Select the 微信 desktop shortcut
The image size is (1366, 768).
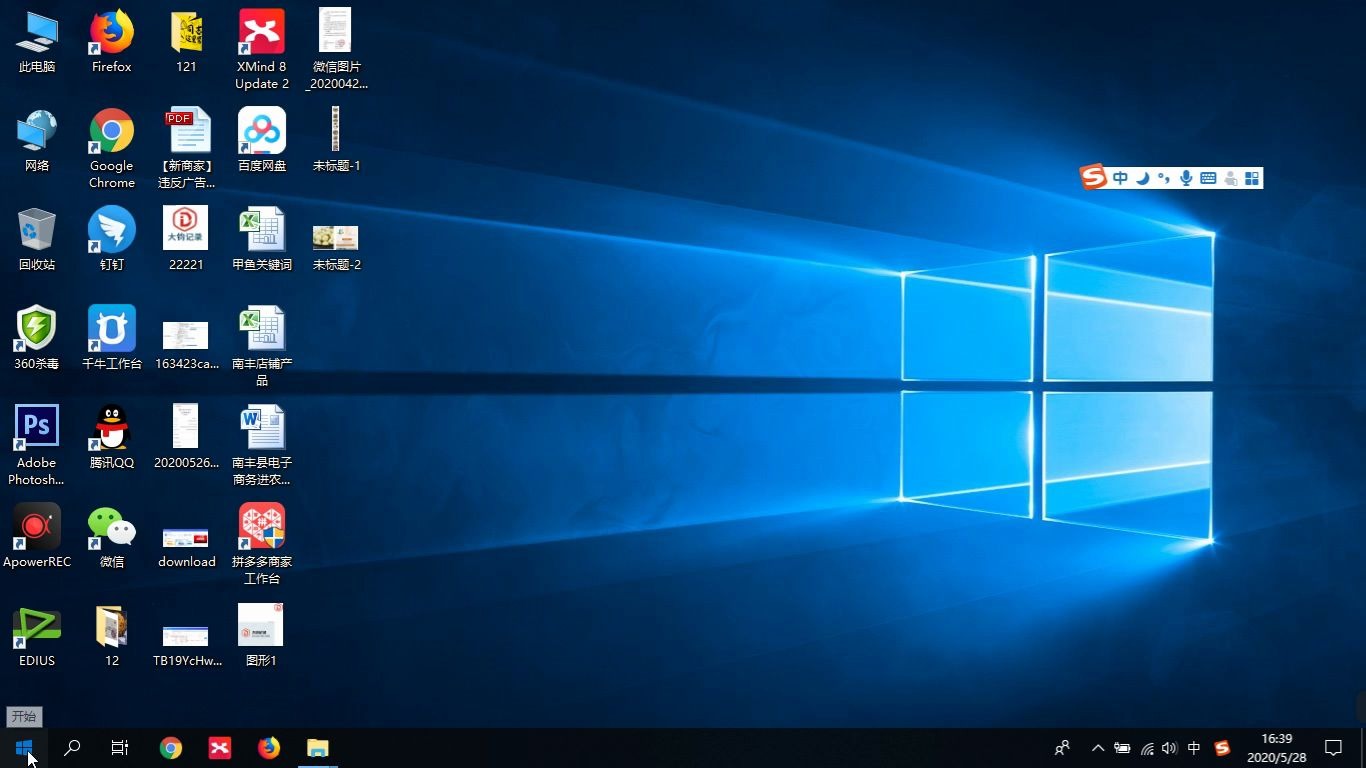[112, 537]
